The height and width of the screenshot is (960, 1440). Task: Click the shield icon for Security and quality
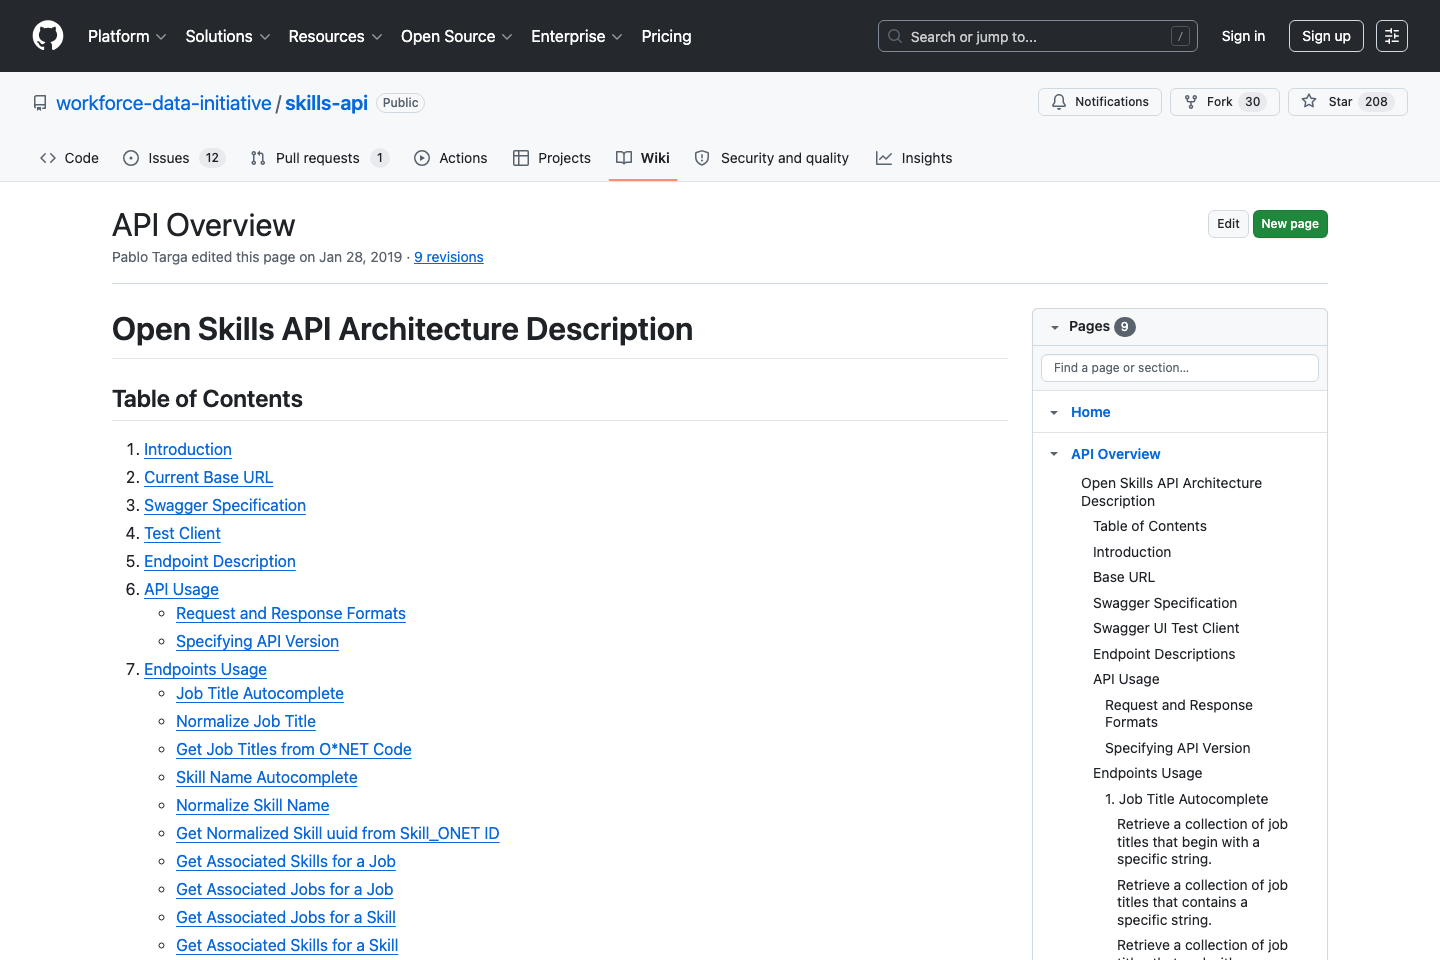tap(702, 157)
